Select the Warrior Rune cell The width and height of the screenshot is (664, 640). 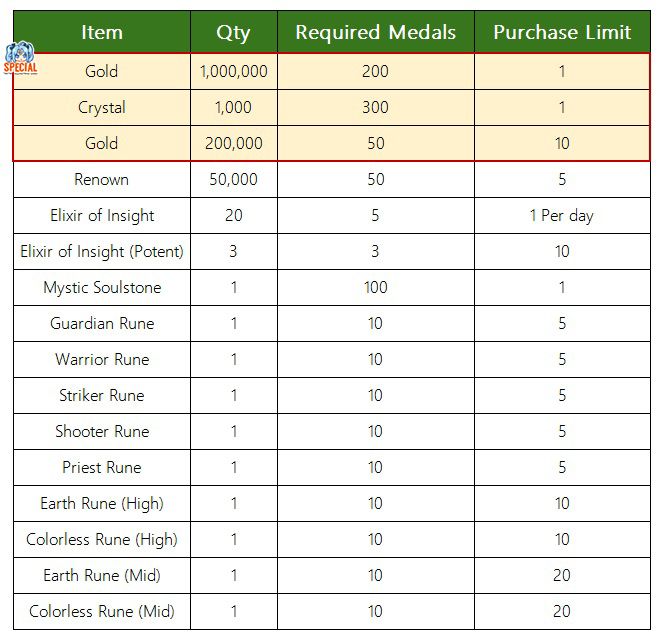[x=102, y=359]
